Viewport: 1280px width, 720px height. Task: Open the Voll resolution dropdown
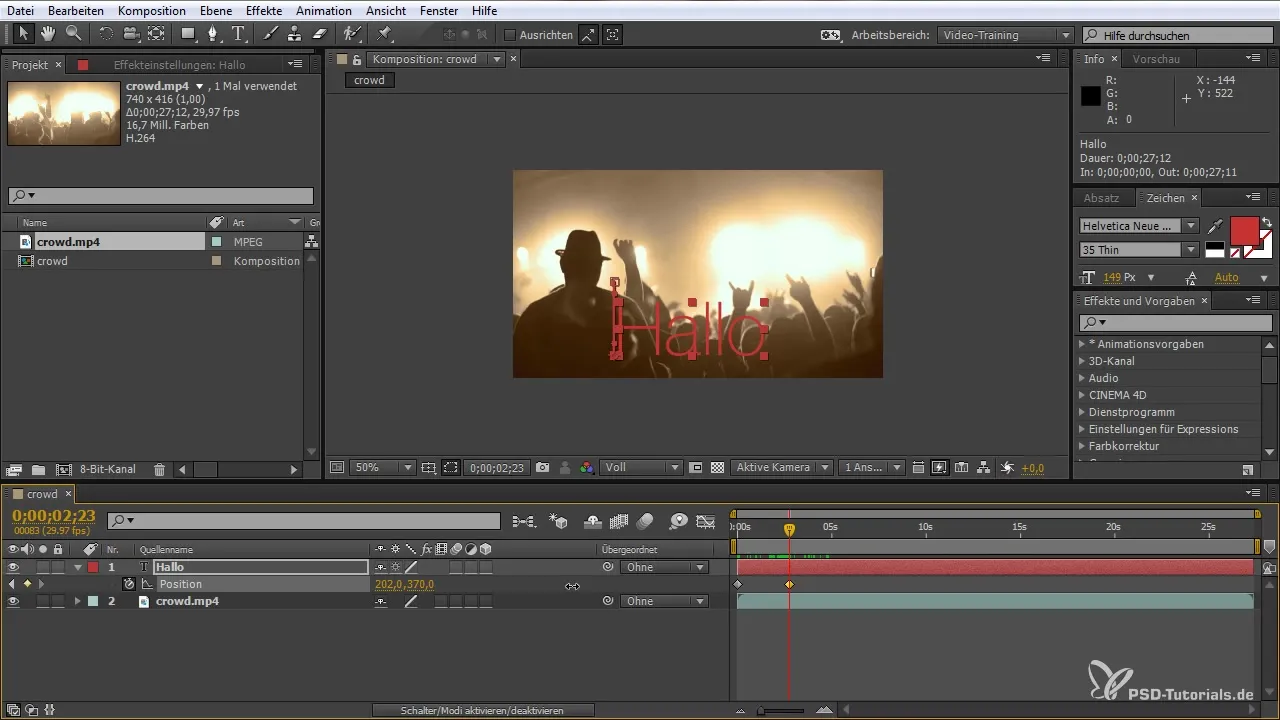point(643,467)
